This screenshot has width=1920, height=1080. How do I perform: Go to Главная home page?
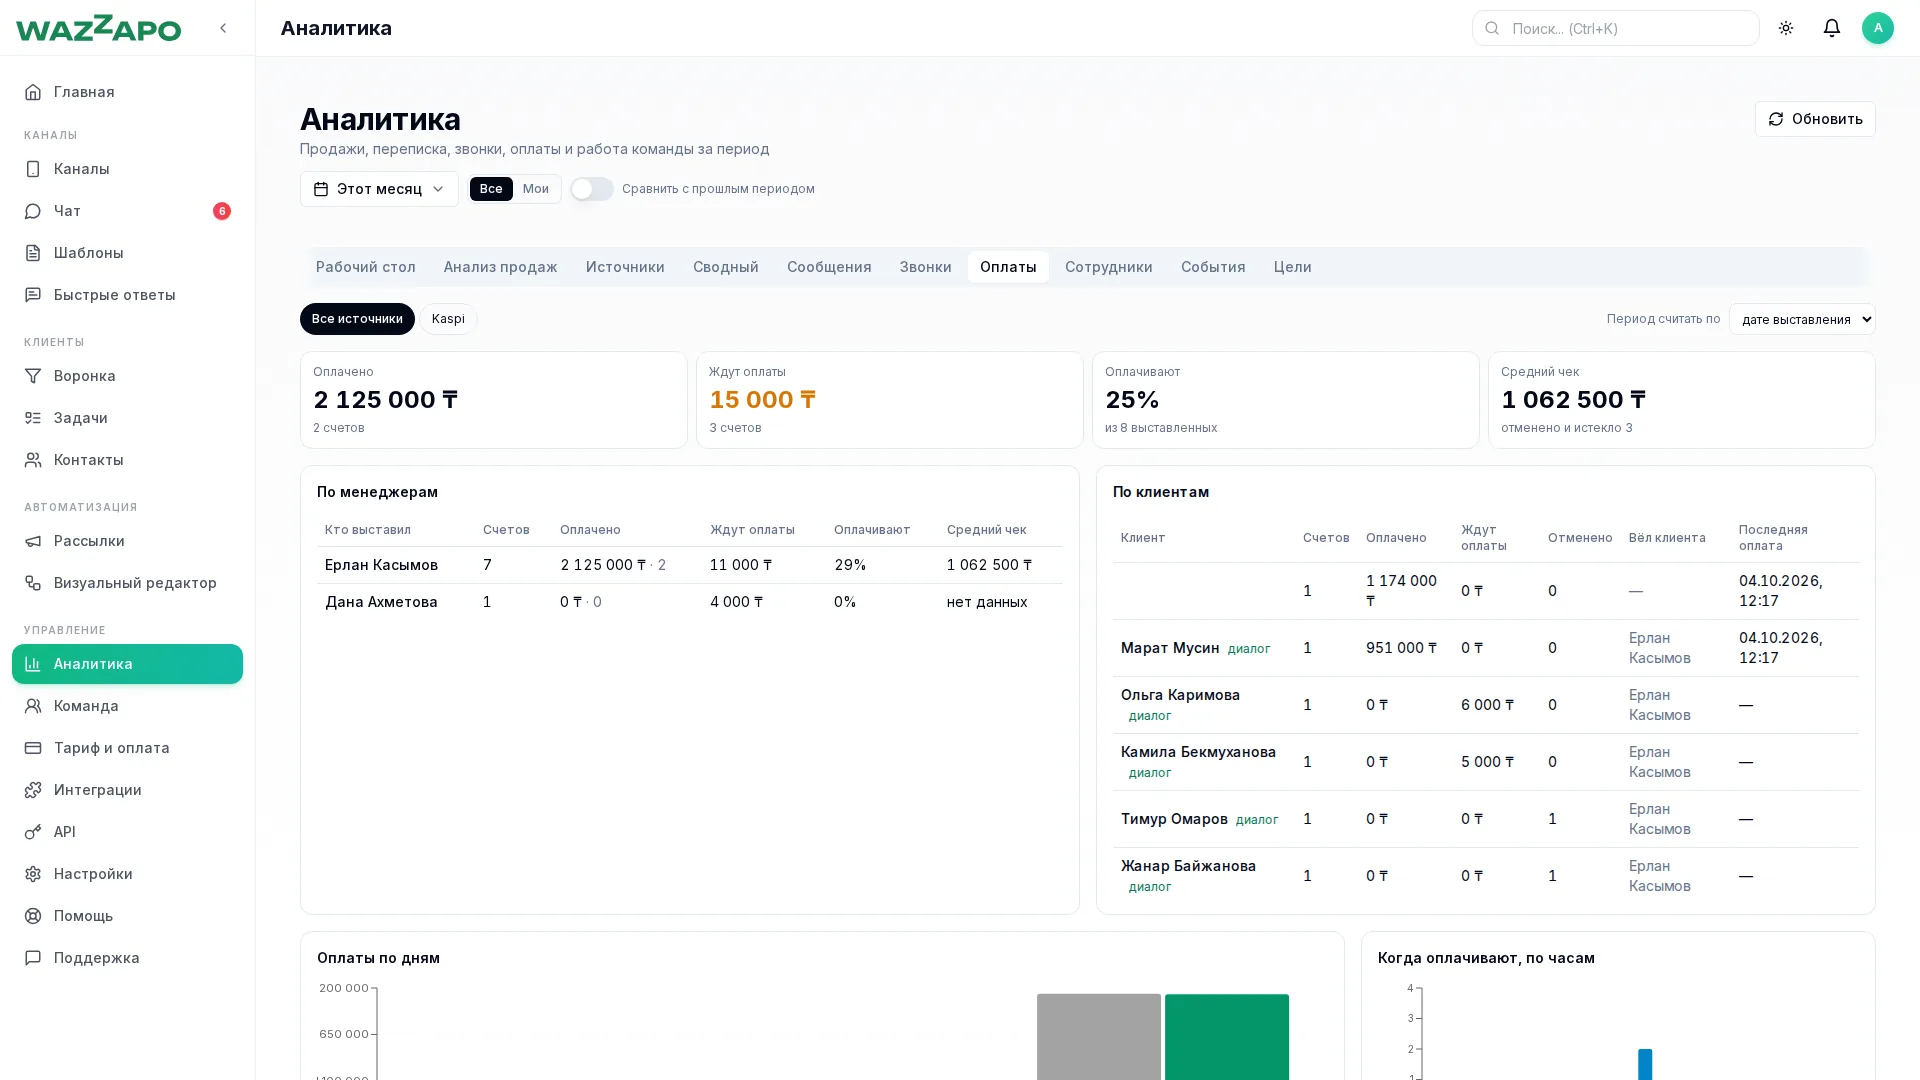pos(127,92)
